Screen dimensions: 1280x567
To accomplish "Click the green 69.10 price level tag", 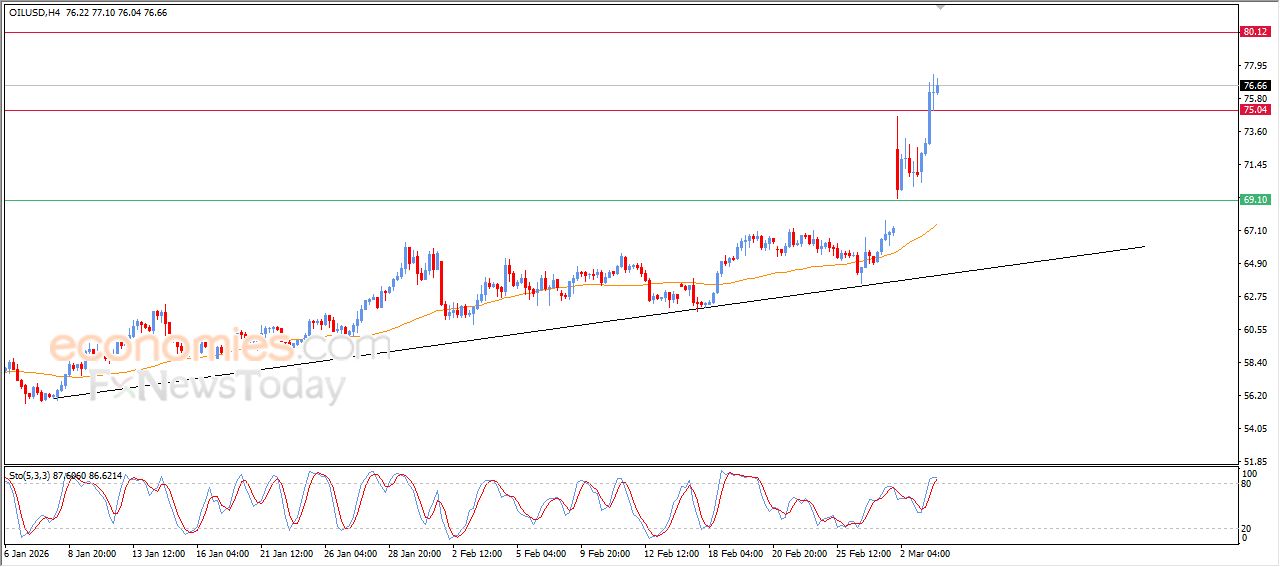I will pos(1254,200).
